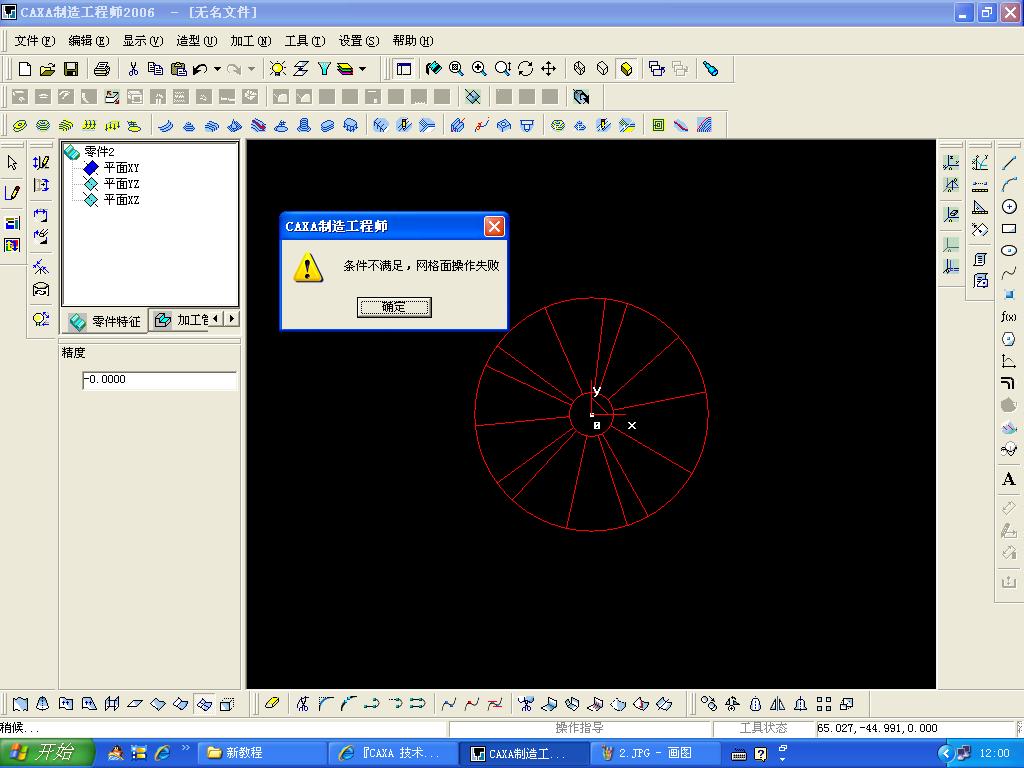Click the pan four-arrow icon
The image size is (1024, 768).
point(549,69)
